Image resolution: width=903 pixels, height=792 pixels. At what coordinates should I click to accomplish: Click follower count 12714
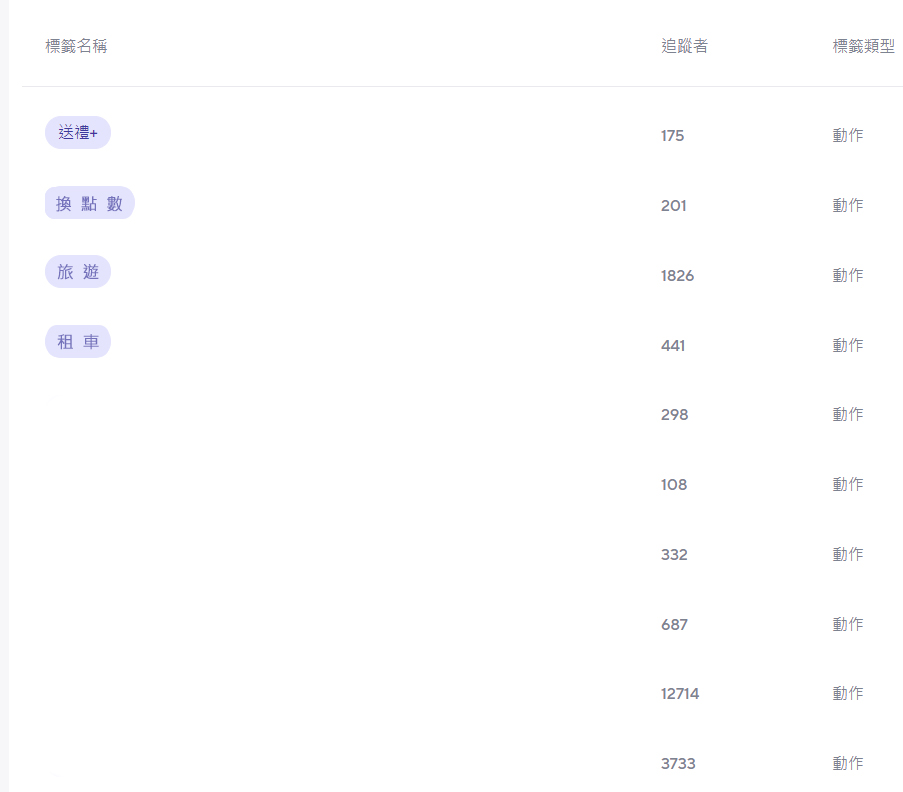click(680, 694)
